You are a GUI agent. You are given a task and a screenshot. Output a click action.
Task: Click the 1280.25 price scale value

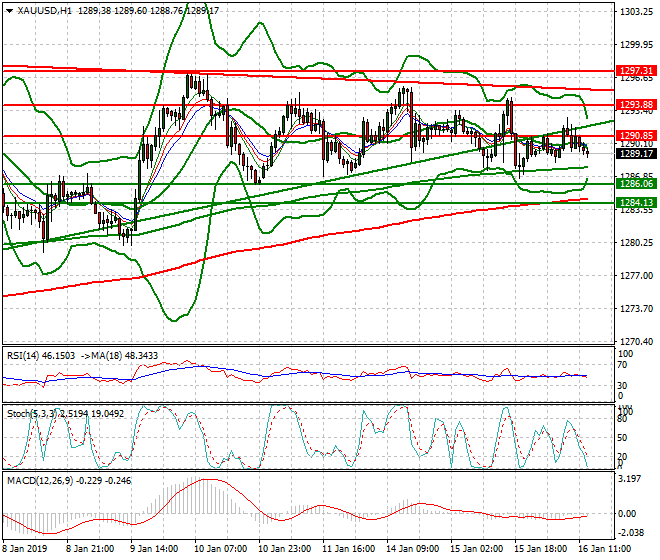point(636,243)
